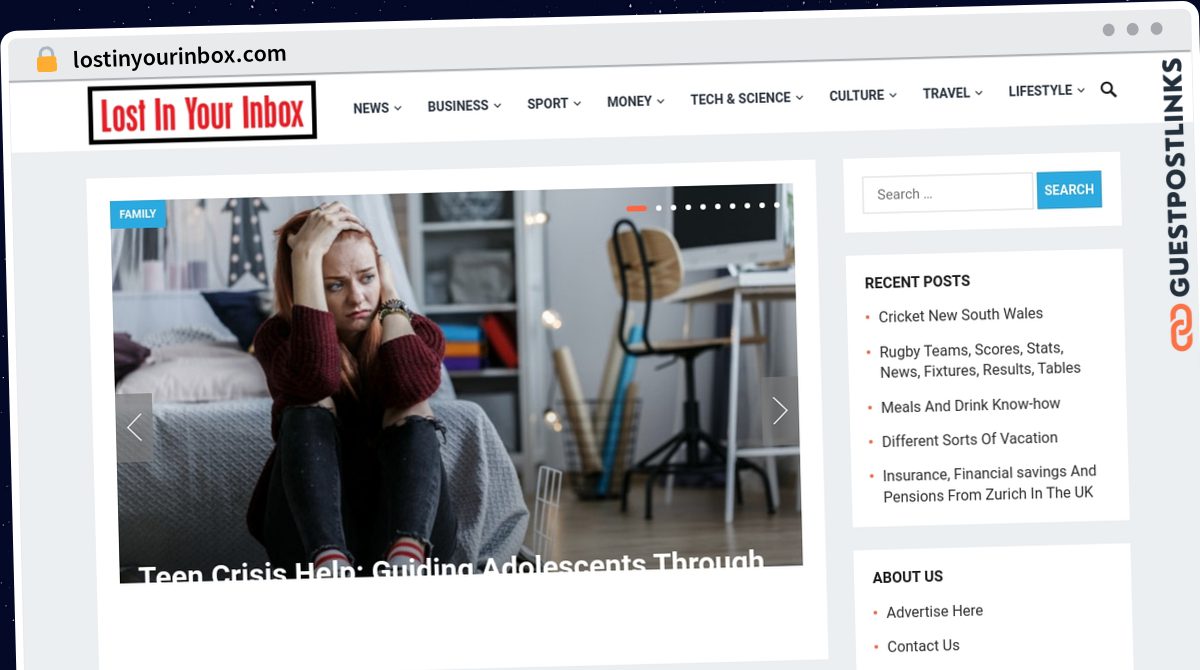Viewport: 1200px width, 670px height.
Task: Expand the Money menu chevron
Action: pyautogui.click(x=660, y=101)
